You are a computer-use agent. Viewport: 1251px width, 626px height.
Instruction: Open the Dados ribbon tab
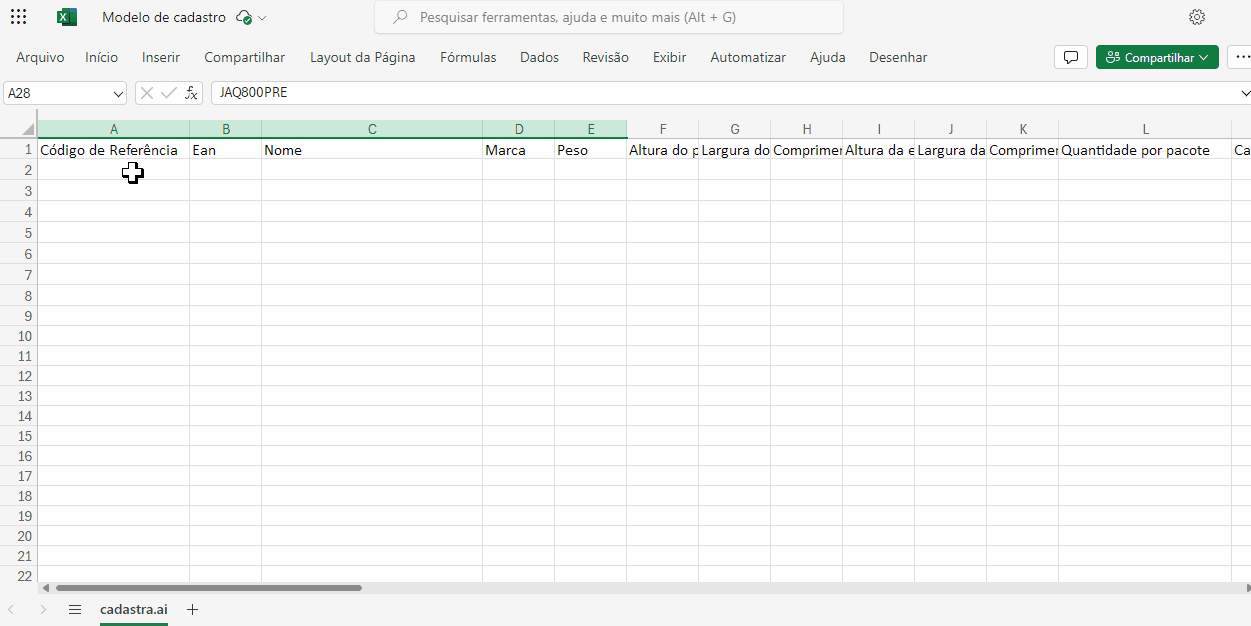539,57
